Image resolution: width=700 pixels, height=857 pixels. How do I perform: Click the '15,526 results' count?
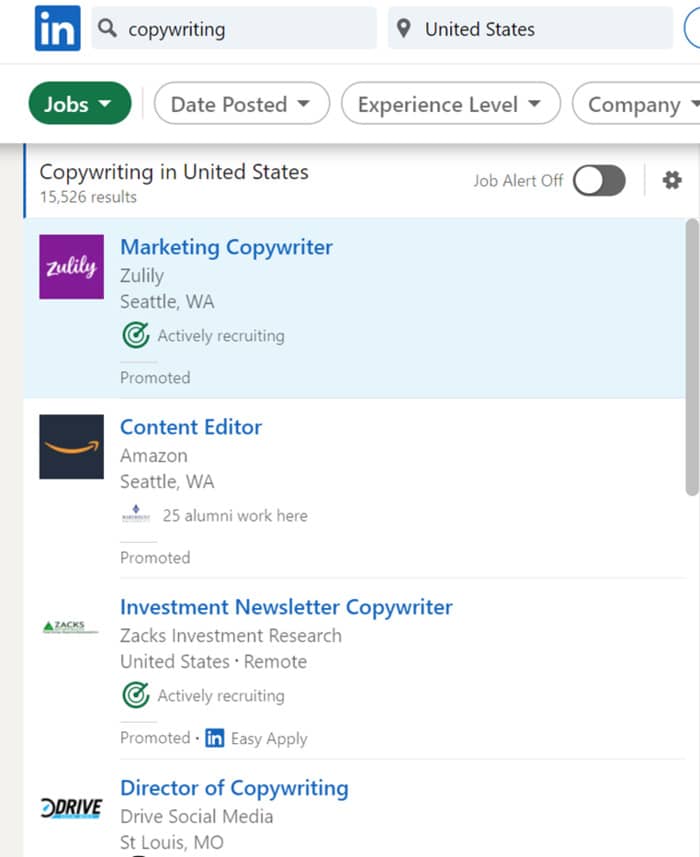pyautogui.click(x=88, y=197)
